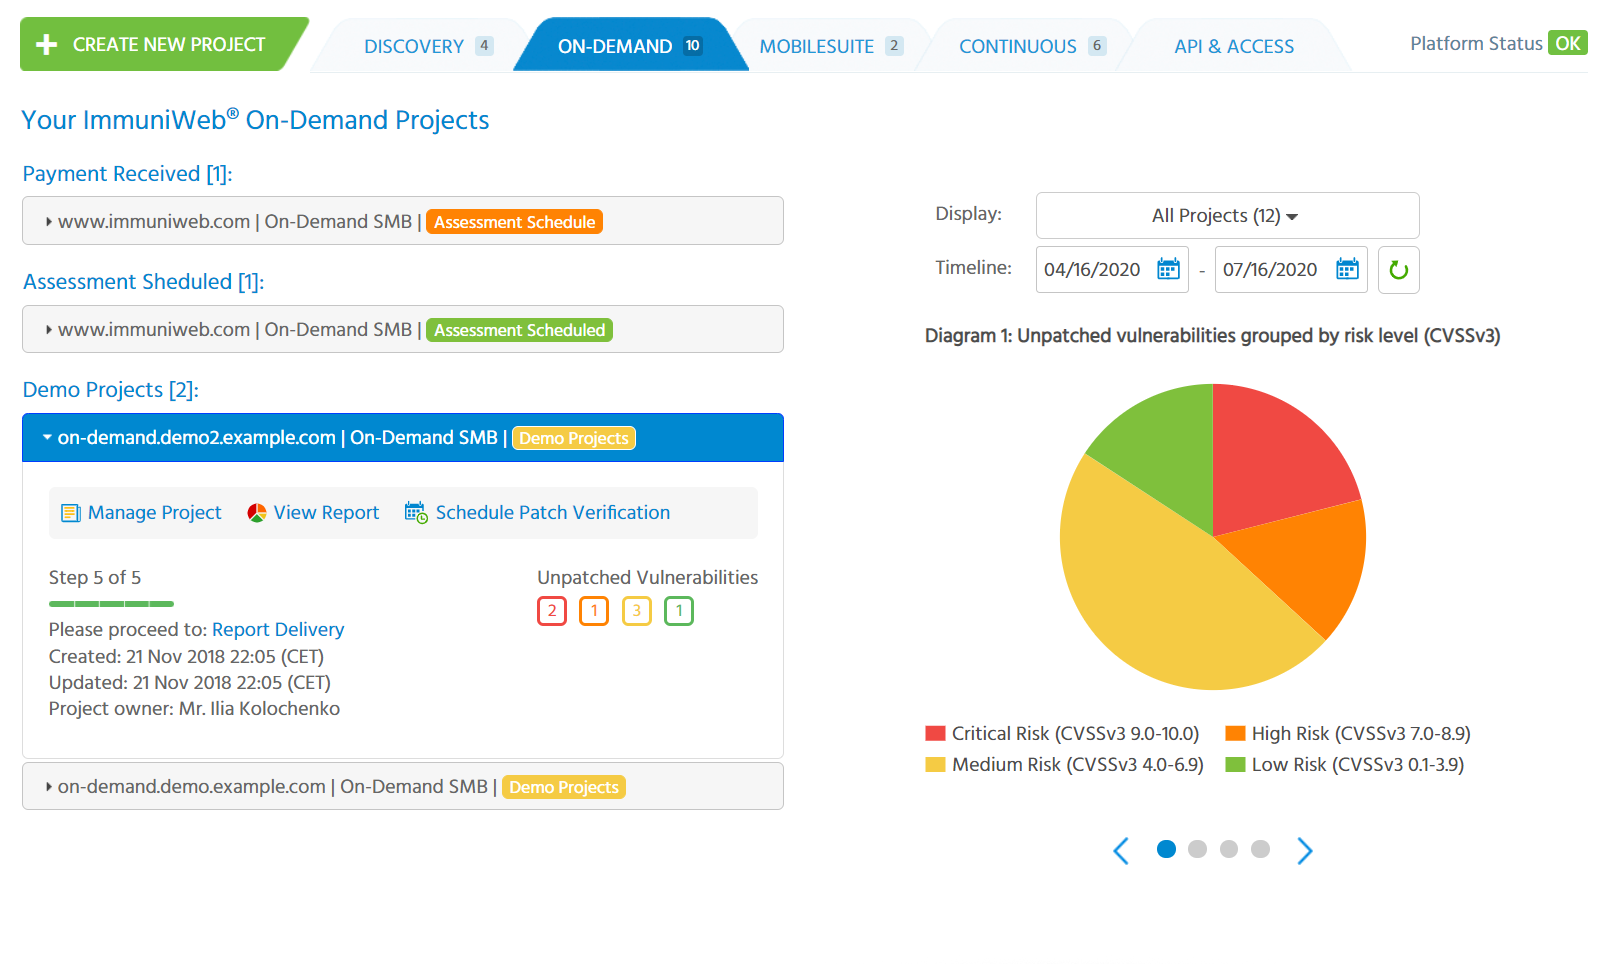Click the Continuous tab count badge 6
This screenshot has width=1611, height=964.
point(1097,46)
